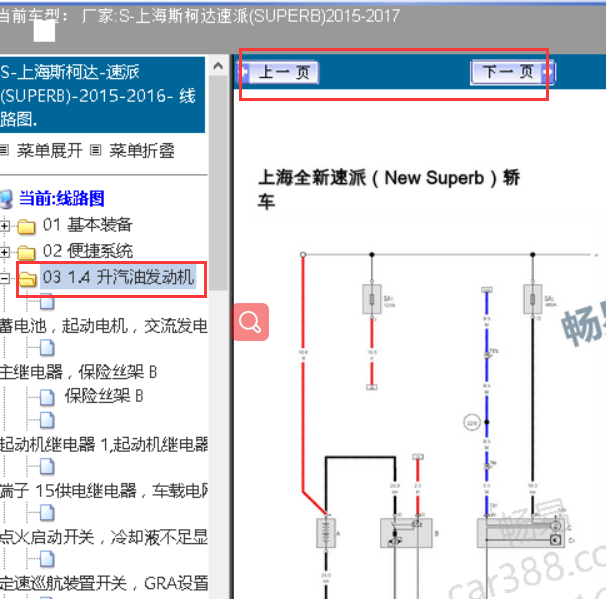Select 03 1.4 升汽油发动机 tree label
Image resolution: width=606 pixels, height=599 pixels.
(118, 277)
